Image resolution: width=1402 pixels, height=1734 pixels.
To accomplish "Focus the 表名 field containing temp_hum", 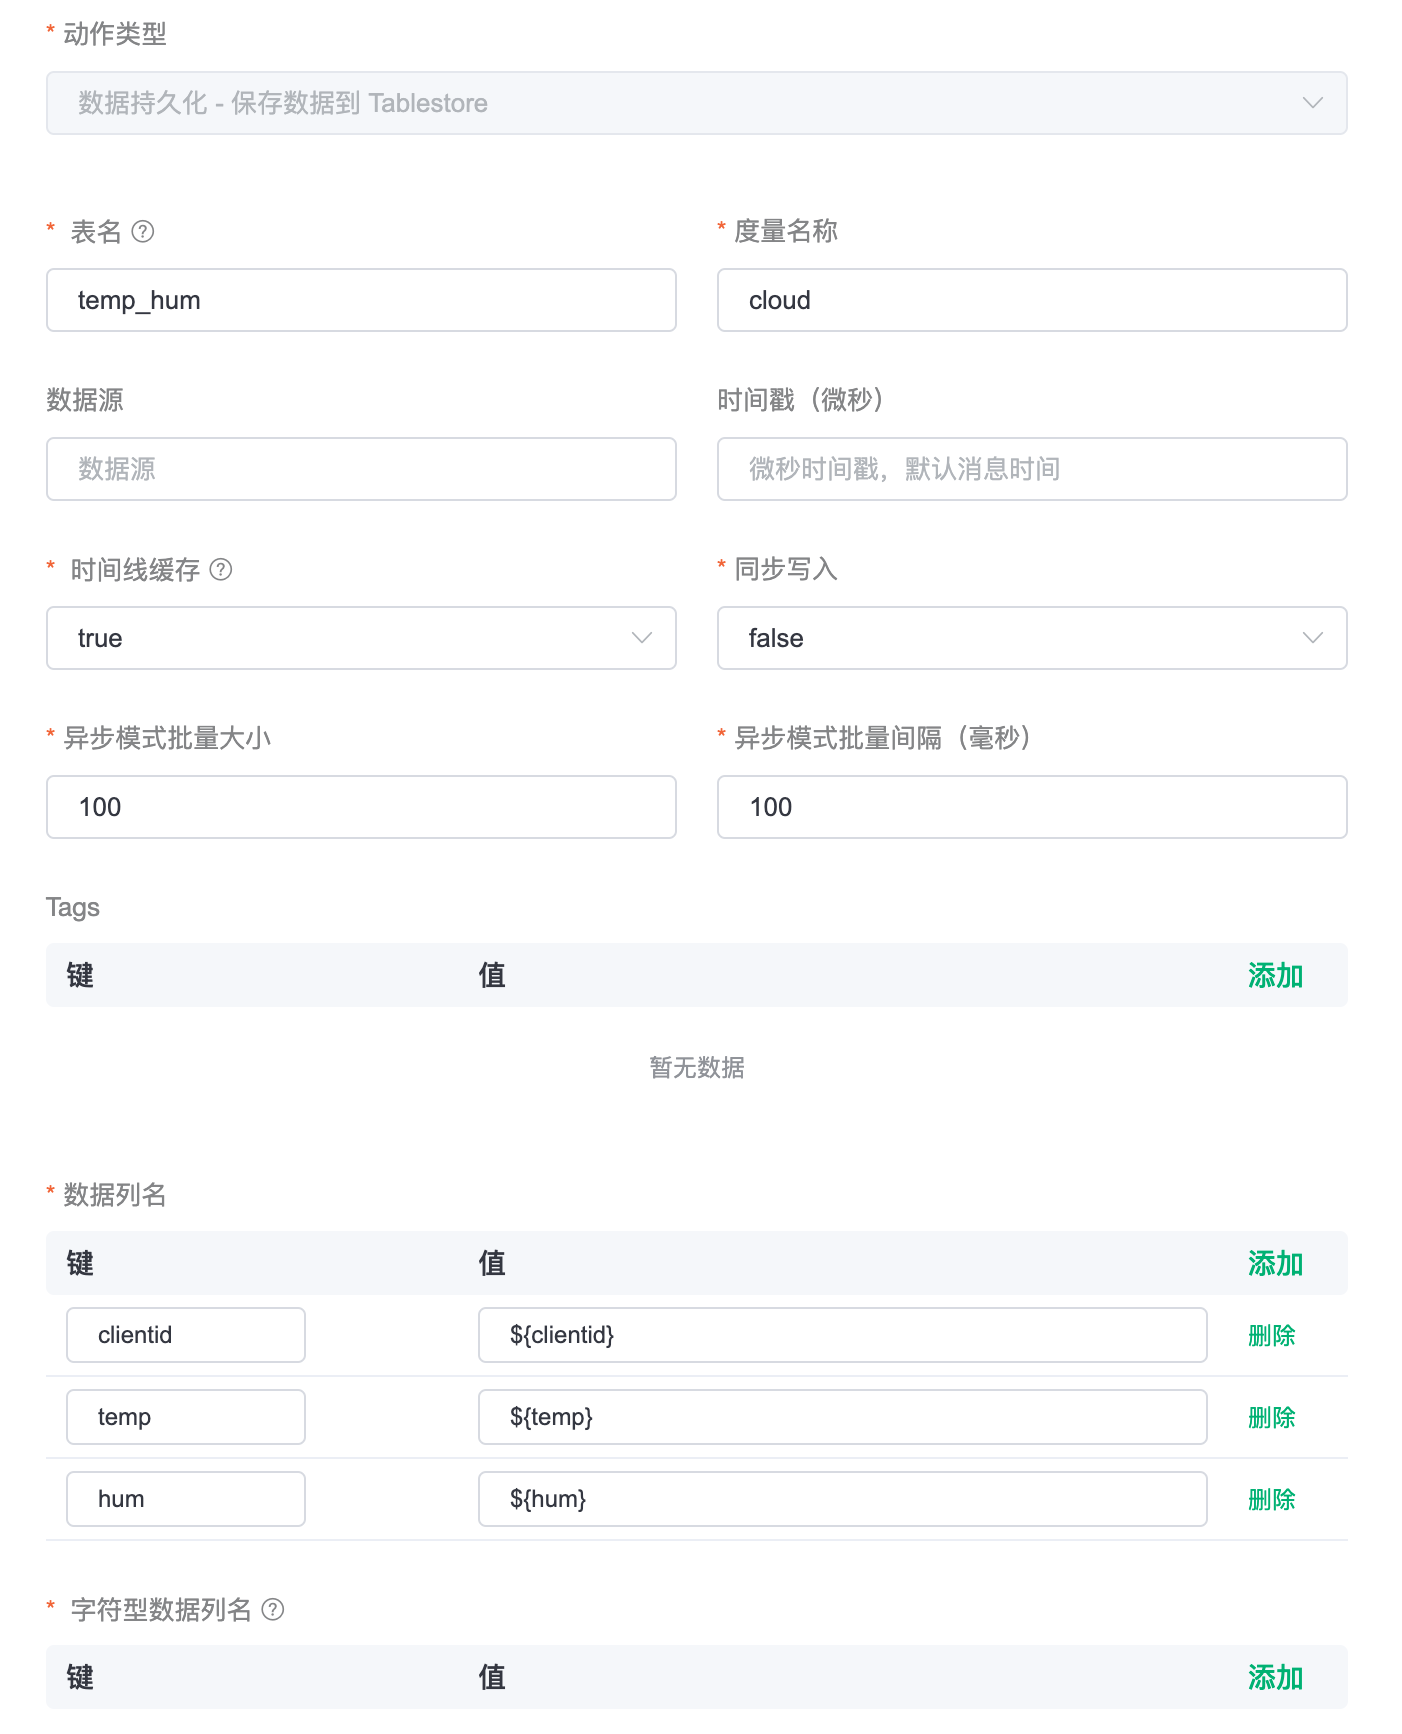I will (361, 300).
